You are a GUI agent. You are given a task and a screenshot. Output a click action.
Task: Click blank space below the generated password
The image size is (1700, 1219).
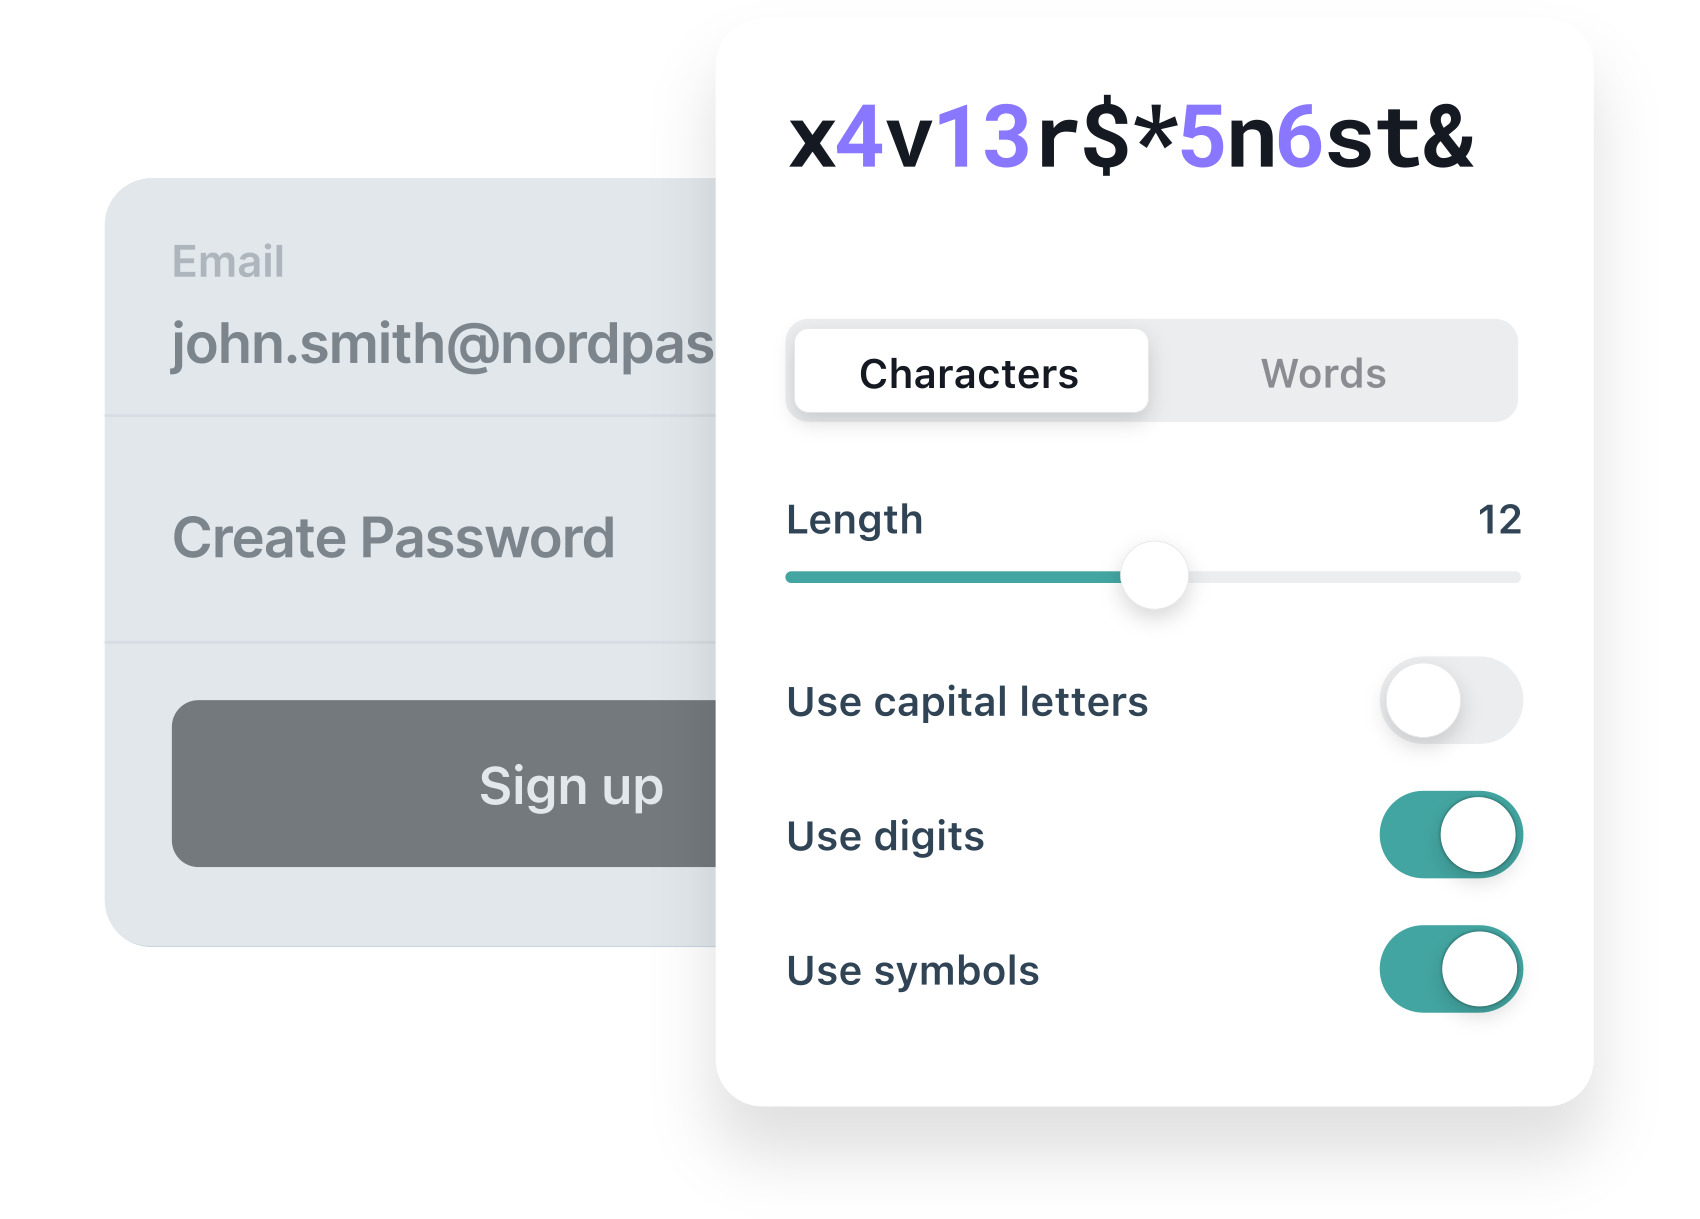click(x=1150, y=250)
